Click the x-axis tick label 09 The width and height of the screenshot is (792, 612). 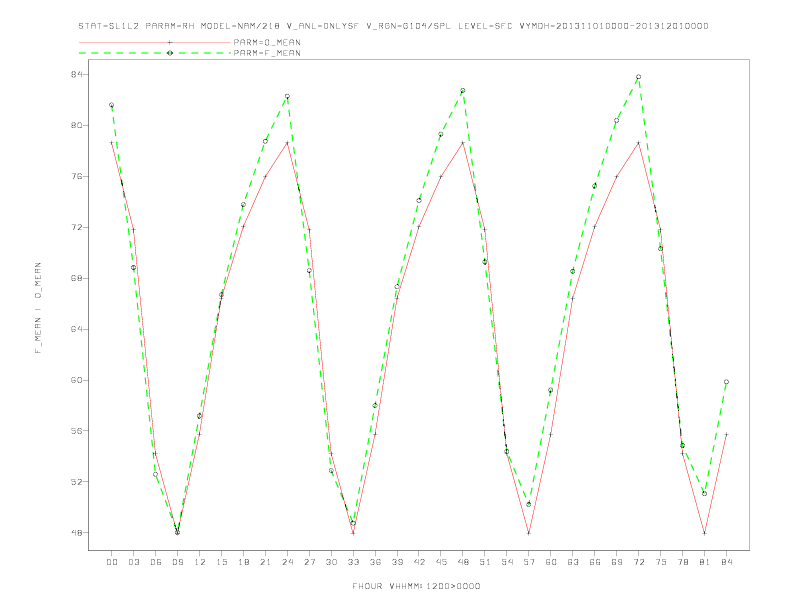pos(177,562)
